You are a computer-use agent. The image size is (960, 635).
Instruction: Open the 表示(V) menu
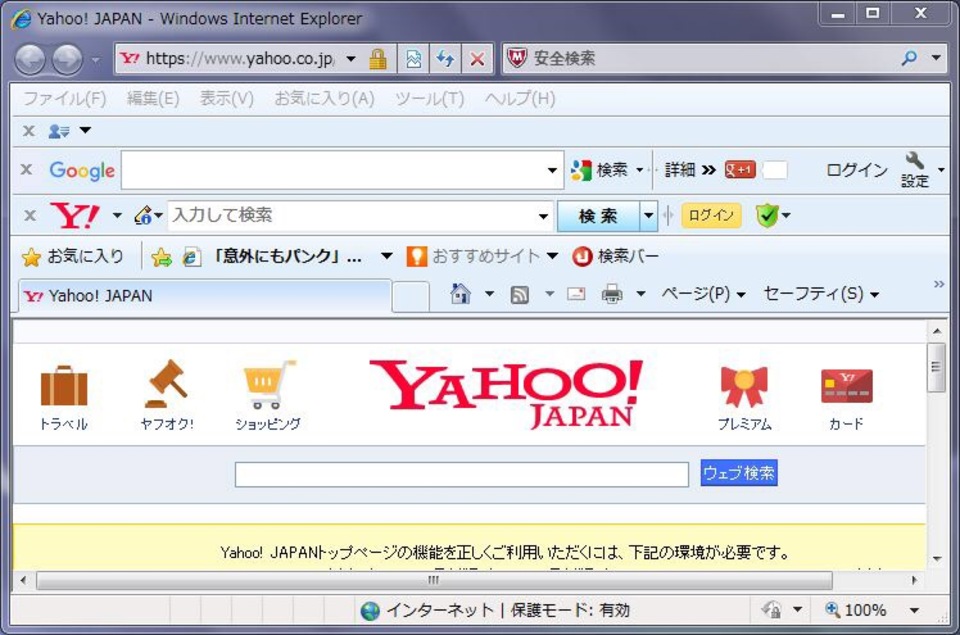tap(227, 99)
